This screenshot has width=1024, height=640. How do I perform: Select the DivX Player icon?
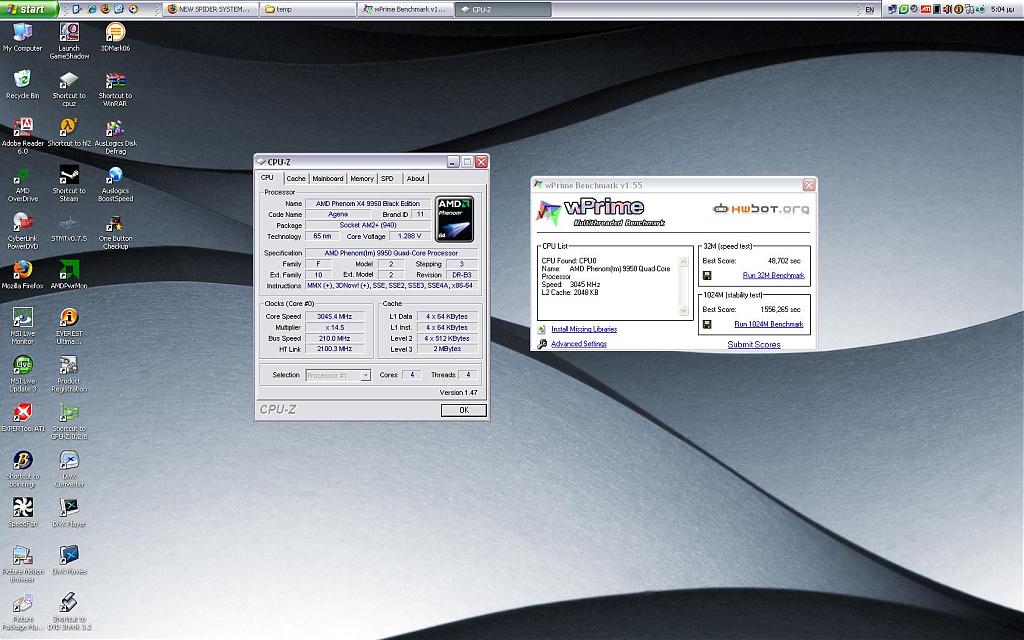tap(69, 513)
